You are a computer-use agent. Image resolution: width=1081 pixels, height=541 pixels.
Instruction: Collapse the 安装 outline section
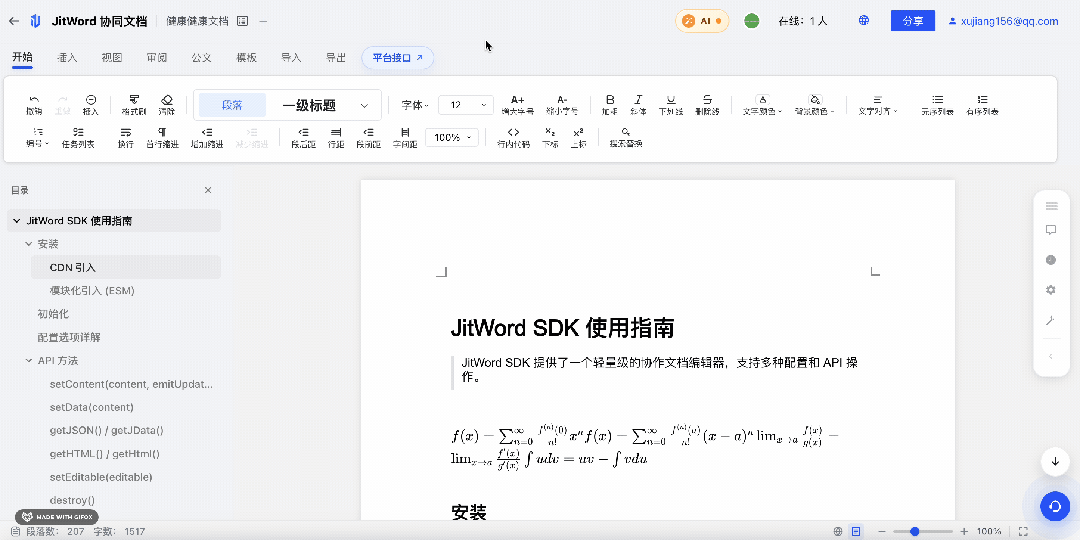click(x=29, y=244)
